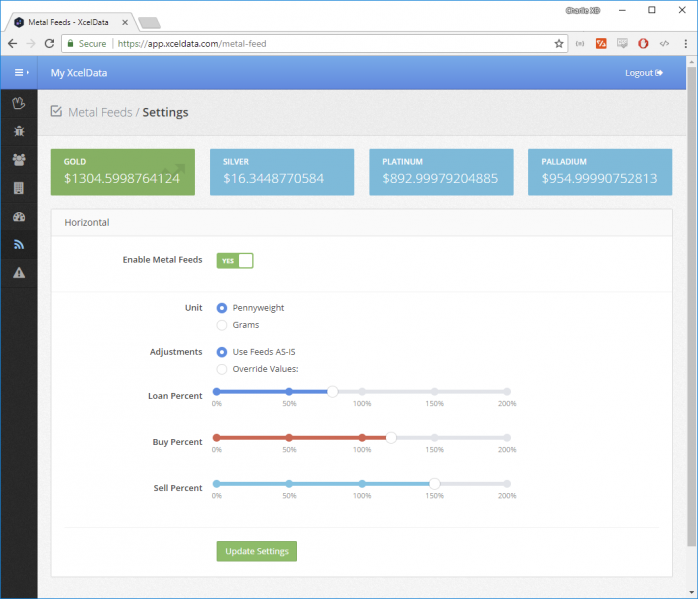Click the Update Settings button
This screenshot has width=698, height=599.
point(257,551)
